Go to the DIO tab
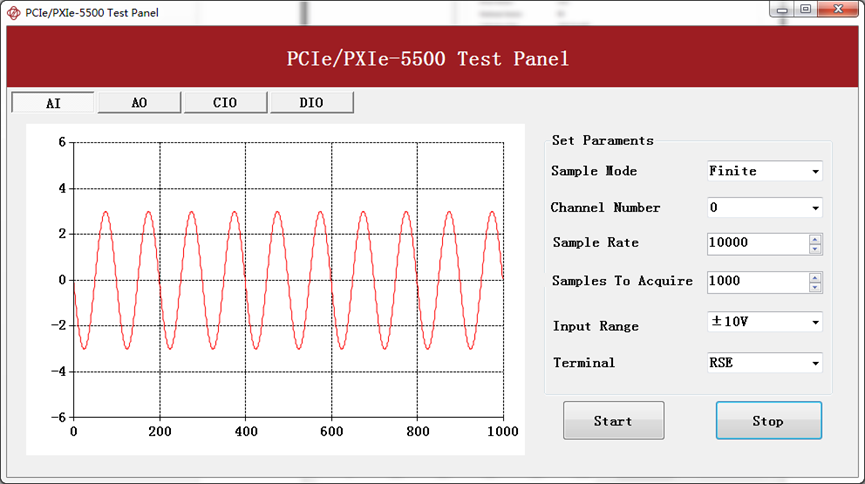This screenshot has width=865, height=484. click(x=312, y=103)
